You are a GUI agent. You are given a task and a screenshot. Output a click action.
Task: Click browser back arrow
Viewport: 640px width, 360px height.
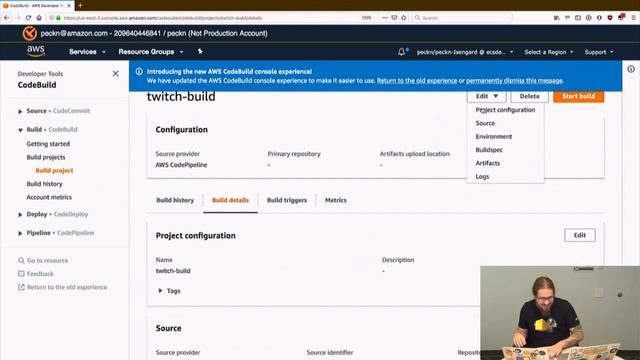pyautogui.click(x=7, y=18)
